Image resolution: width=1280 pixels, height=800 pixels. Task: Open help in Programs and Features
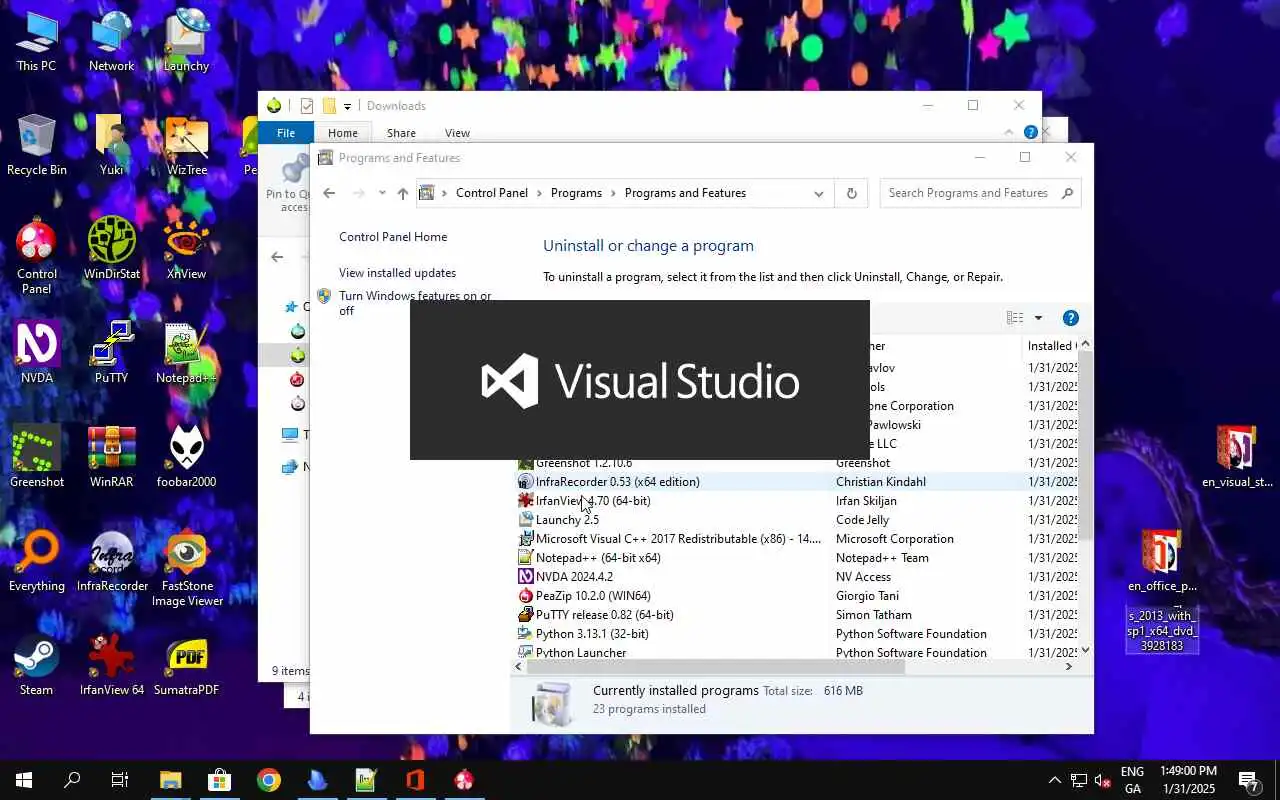point(1070,318)
